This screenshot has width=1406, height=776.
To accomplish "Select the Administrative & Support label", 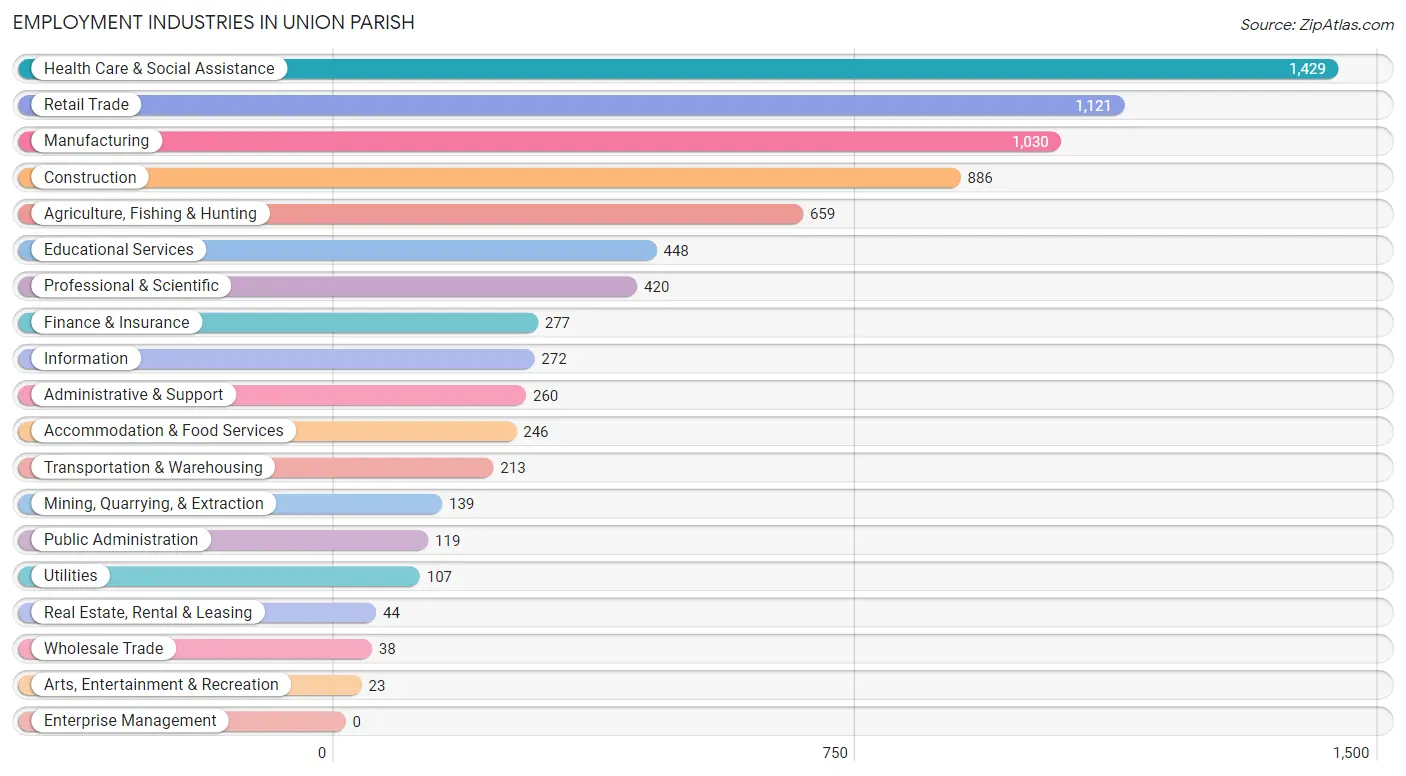I will click(x=133, y=394).
